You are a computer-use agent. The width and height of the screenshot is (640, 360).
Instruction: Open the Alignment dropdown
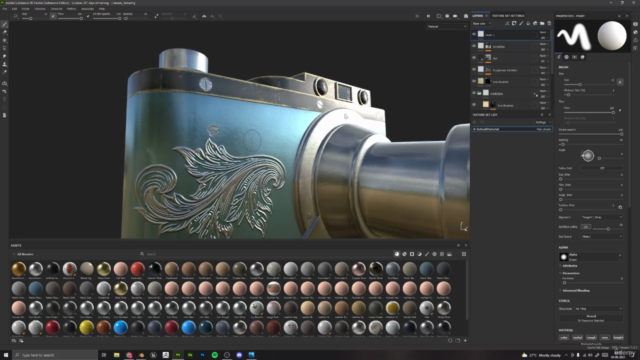tap(602, 217)
